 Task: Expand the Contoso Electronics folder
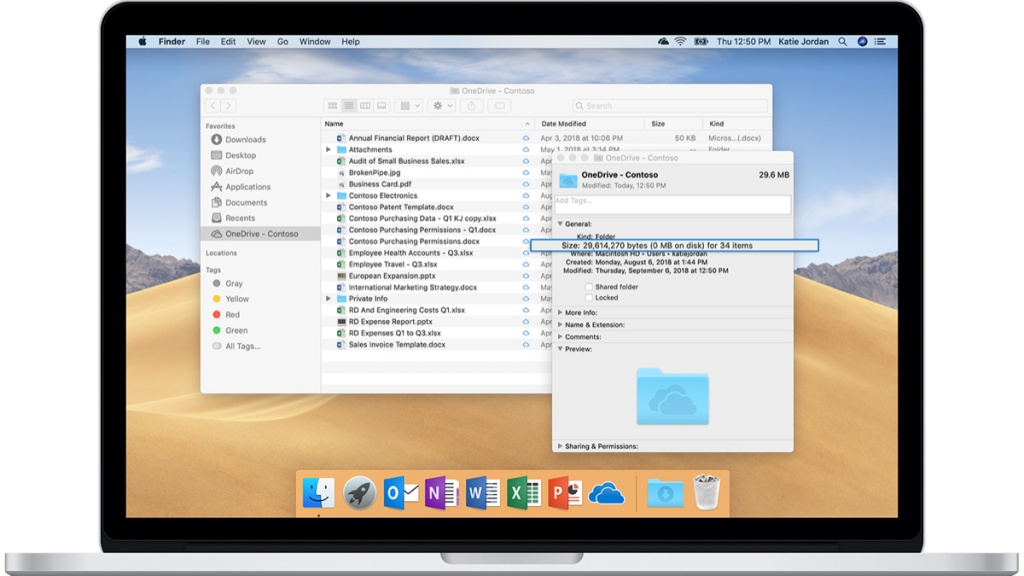tap(328, 195)
